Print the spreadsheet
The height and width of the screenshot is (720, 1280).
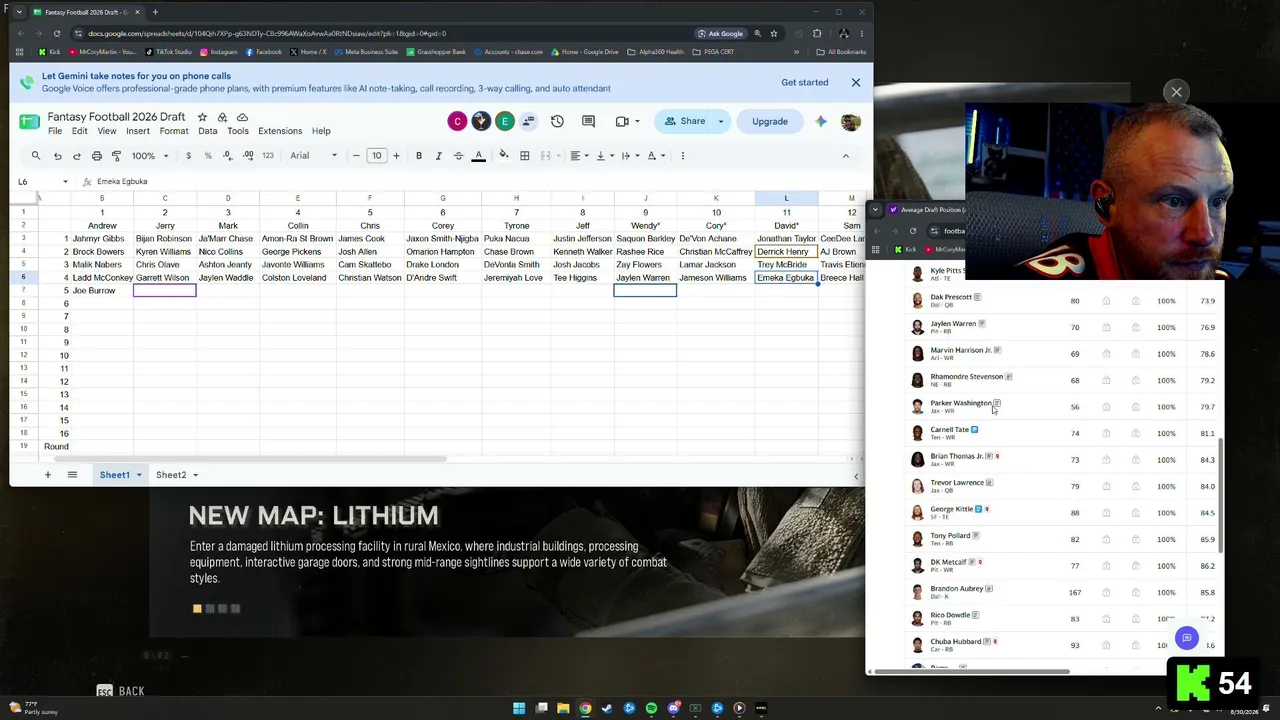[x=97, y=155]
